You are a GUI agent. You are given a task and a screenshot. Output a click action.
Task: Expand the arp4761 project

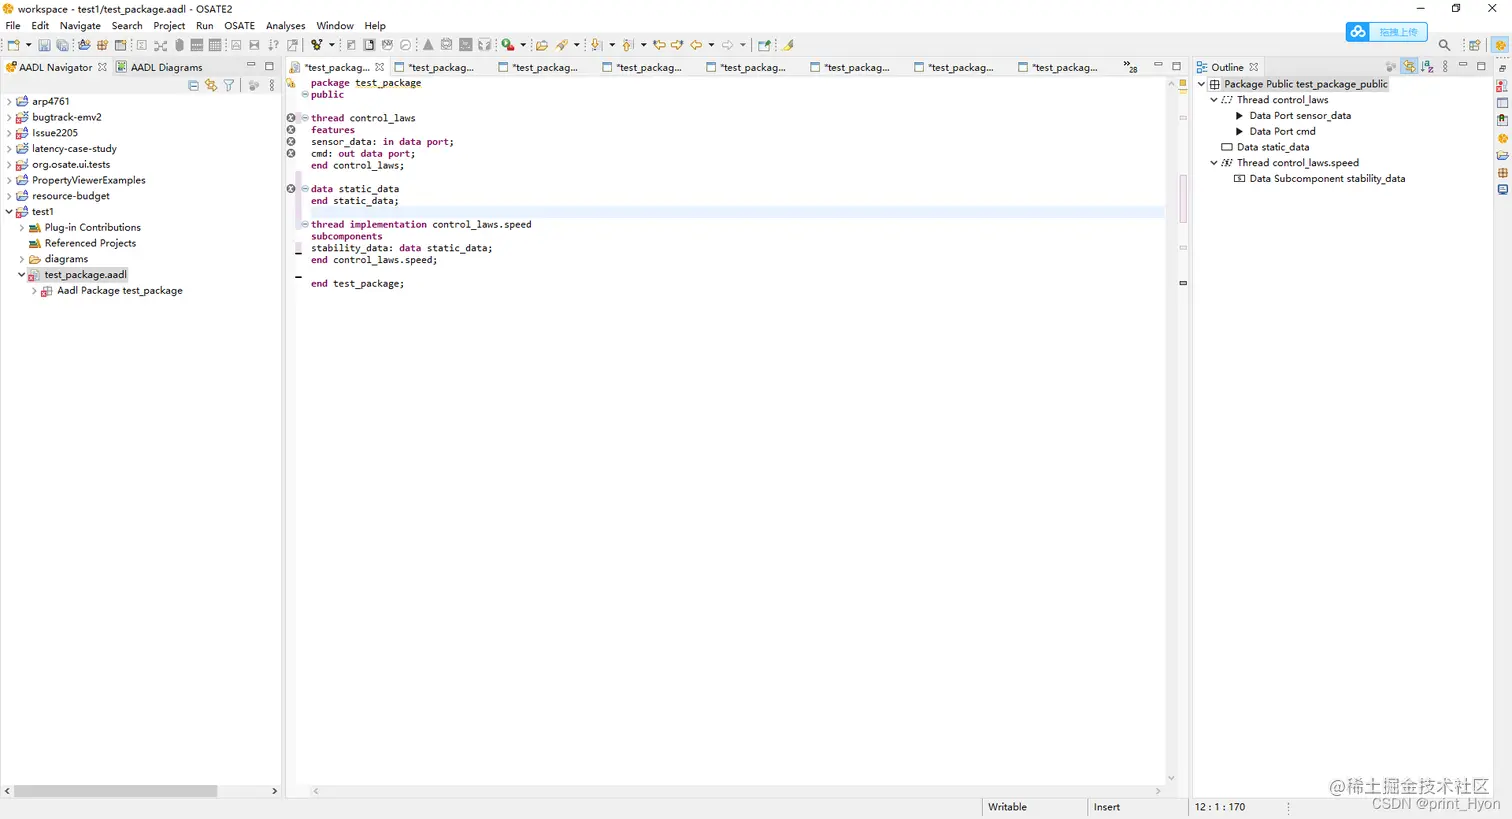pos(9,101)
